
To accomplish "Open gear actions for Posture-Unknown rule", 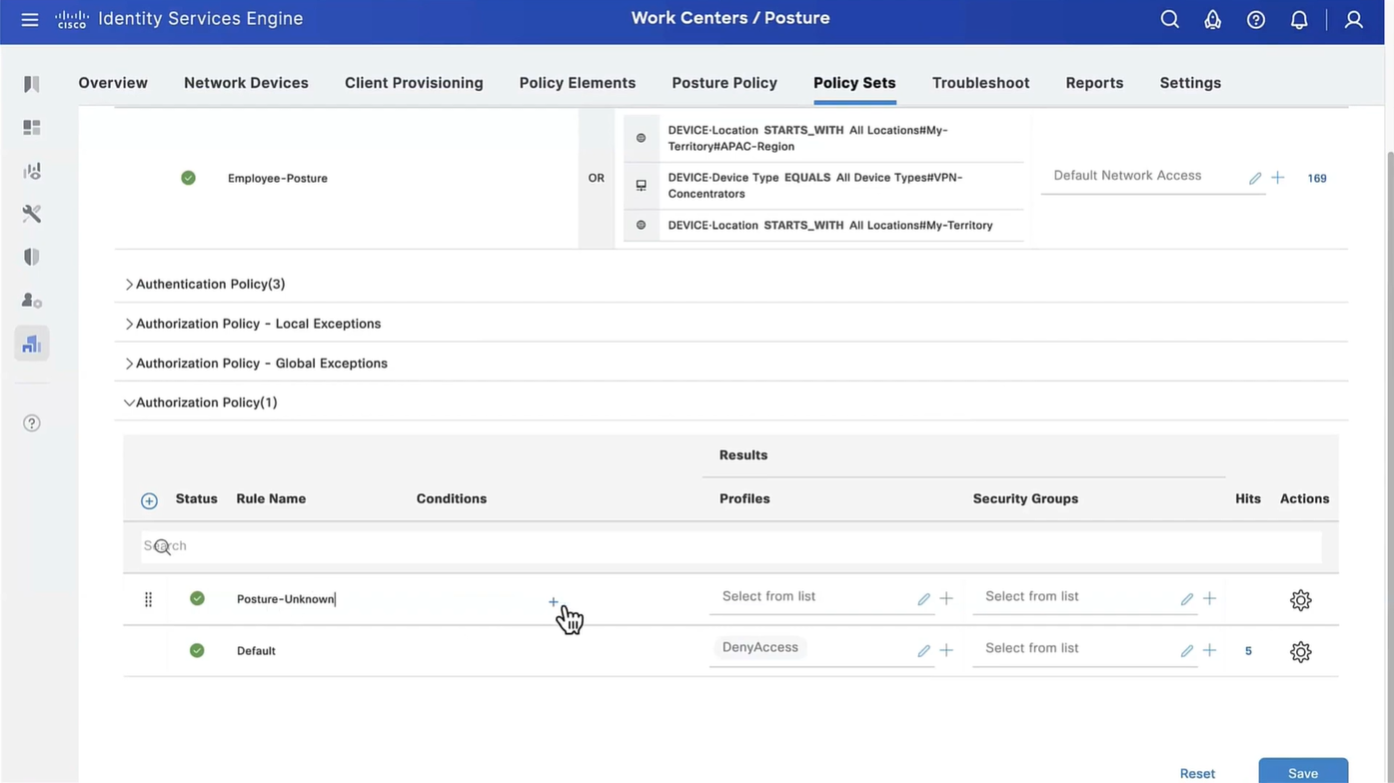I will [x=1300, y=600].
